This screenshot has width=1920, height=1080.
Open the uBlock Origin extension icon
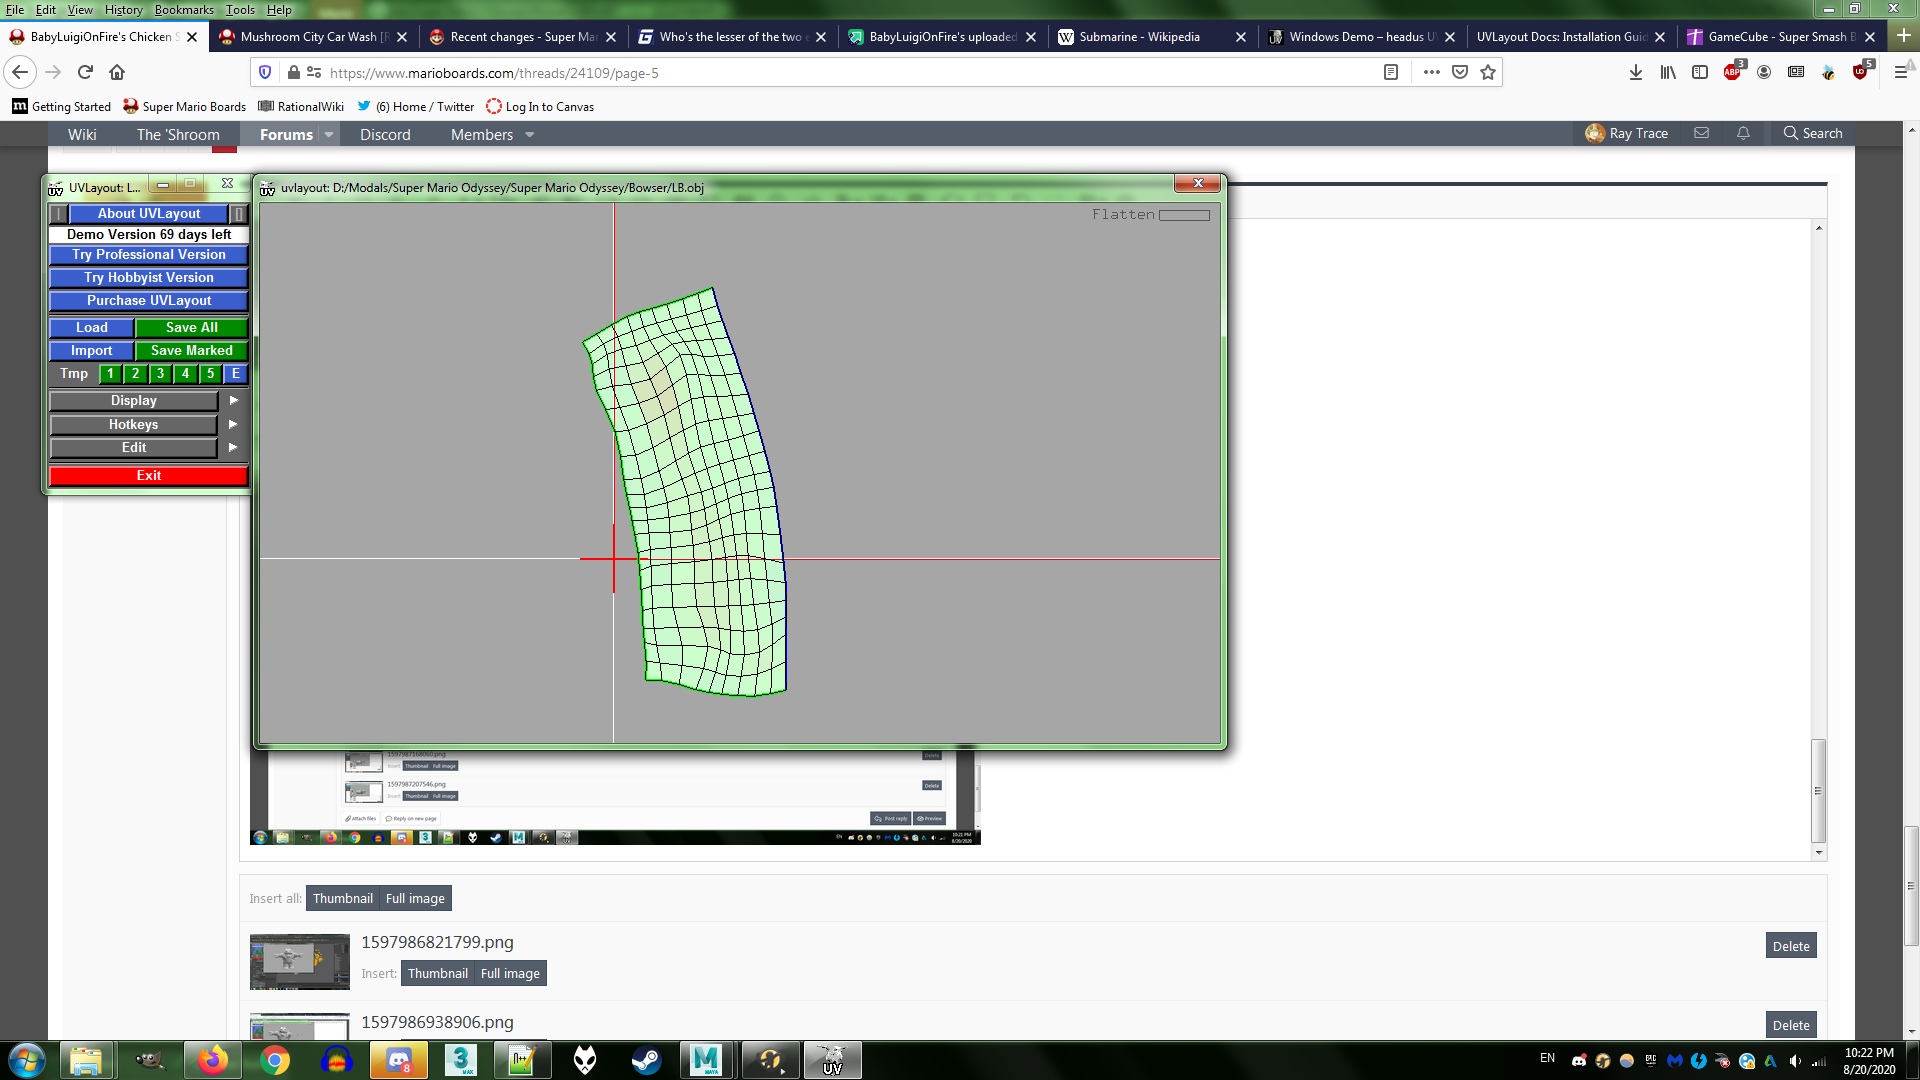(1860, 72)
